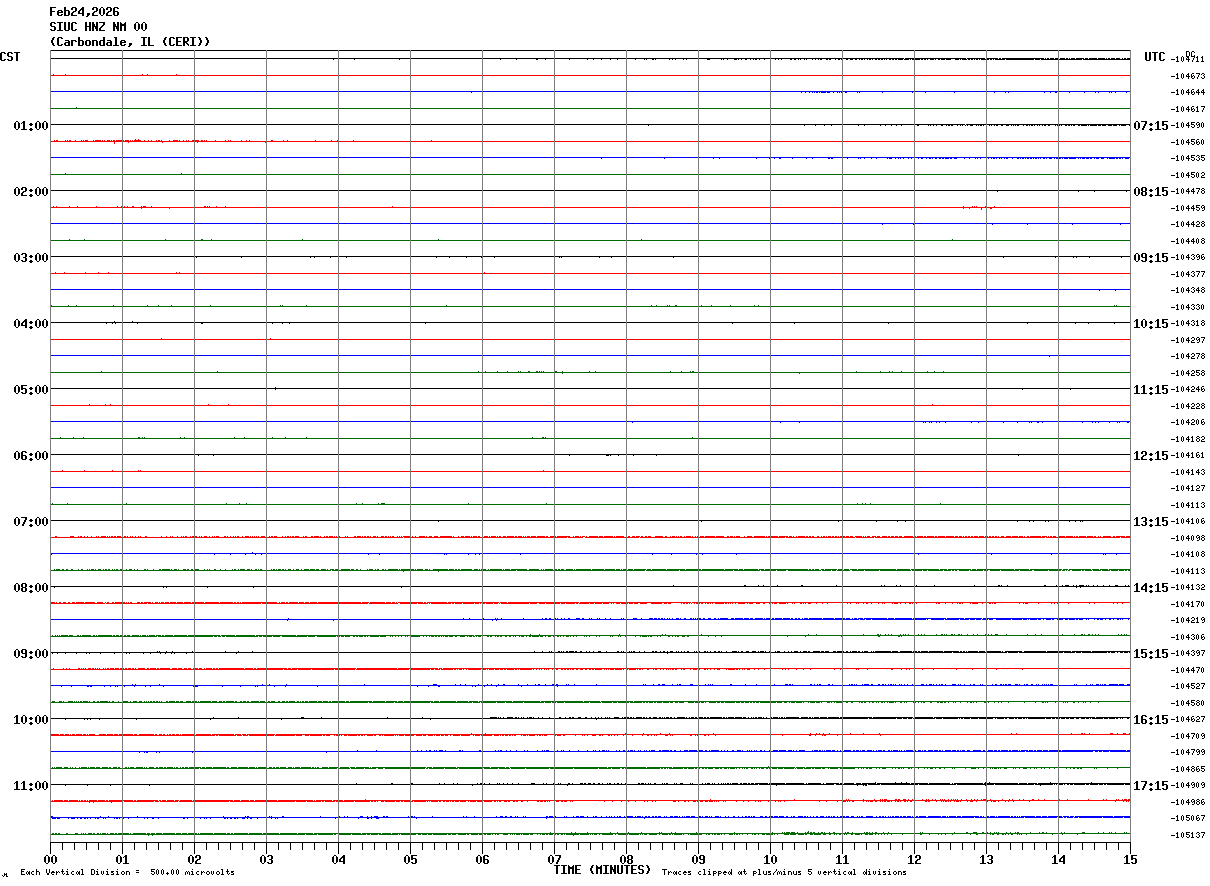Click the 13:15 UTC time label
The width and height of the screenshot is (1210, 886).
(x=1150, y=522)
